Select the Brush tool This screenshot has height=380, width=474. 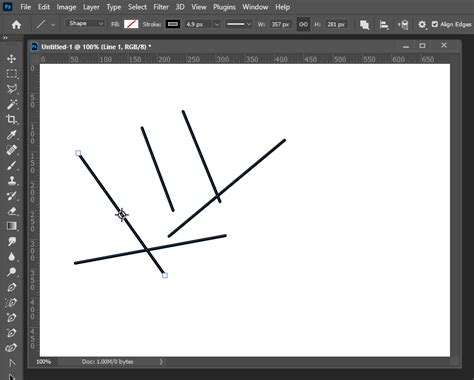point(12,165)
